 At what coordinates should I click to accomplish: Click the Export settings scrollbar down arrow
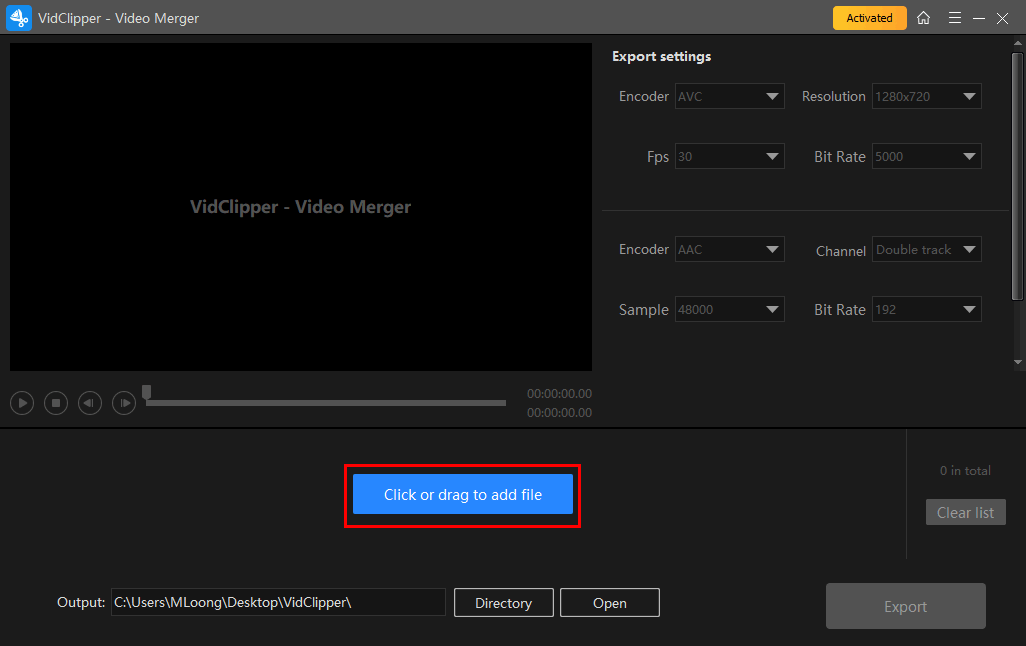click(1018, 362)
